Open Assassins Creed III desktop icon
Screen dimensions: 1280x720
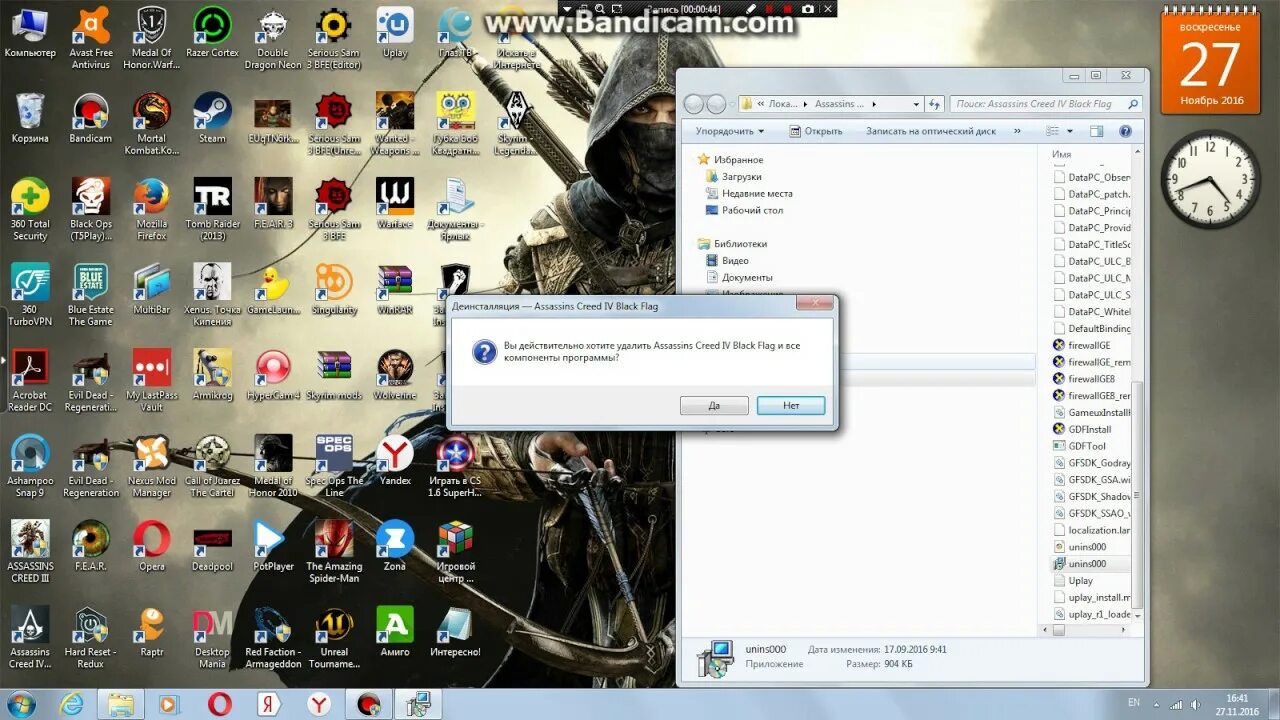30,551
